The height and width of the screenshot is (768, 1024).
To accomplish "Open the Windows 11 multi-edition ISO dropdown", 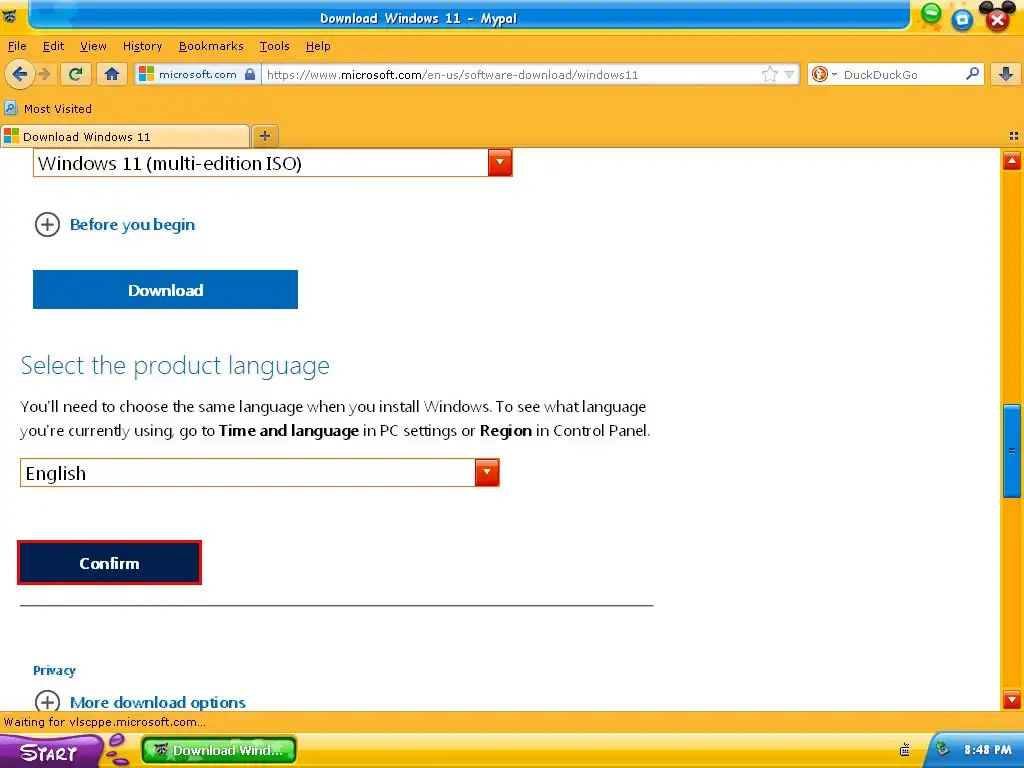I will coord(272,163).
